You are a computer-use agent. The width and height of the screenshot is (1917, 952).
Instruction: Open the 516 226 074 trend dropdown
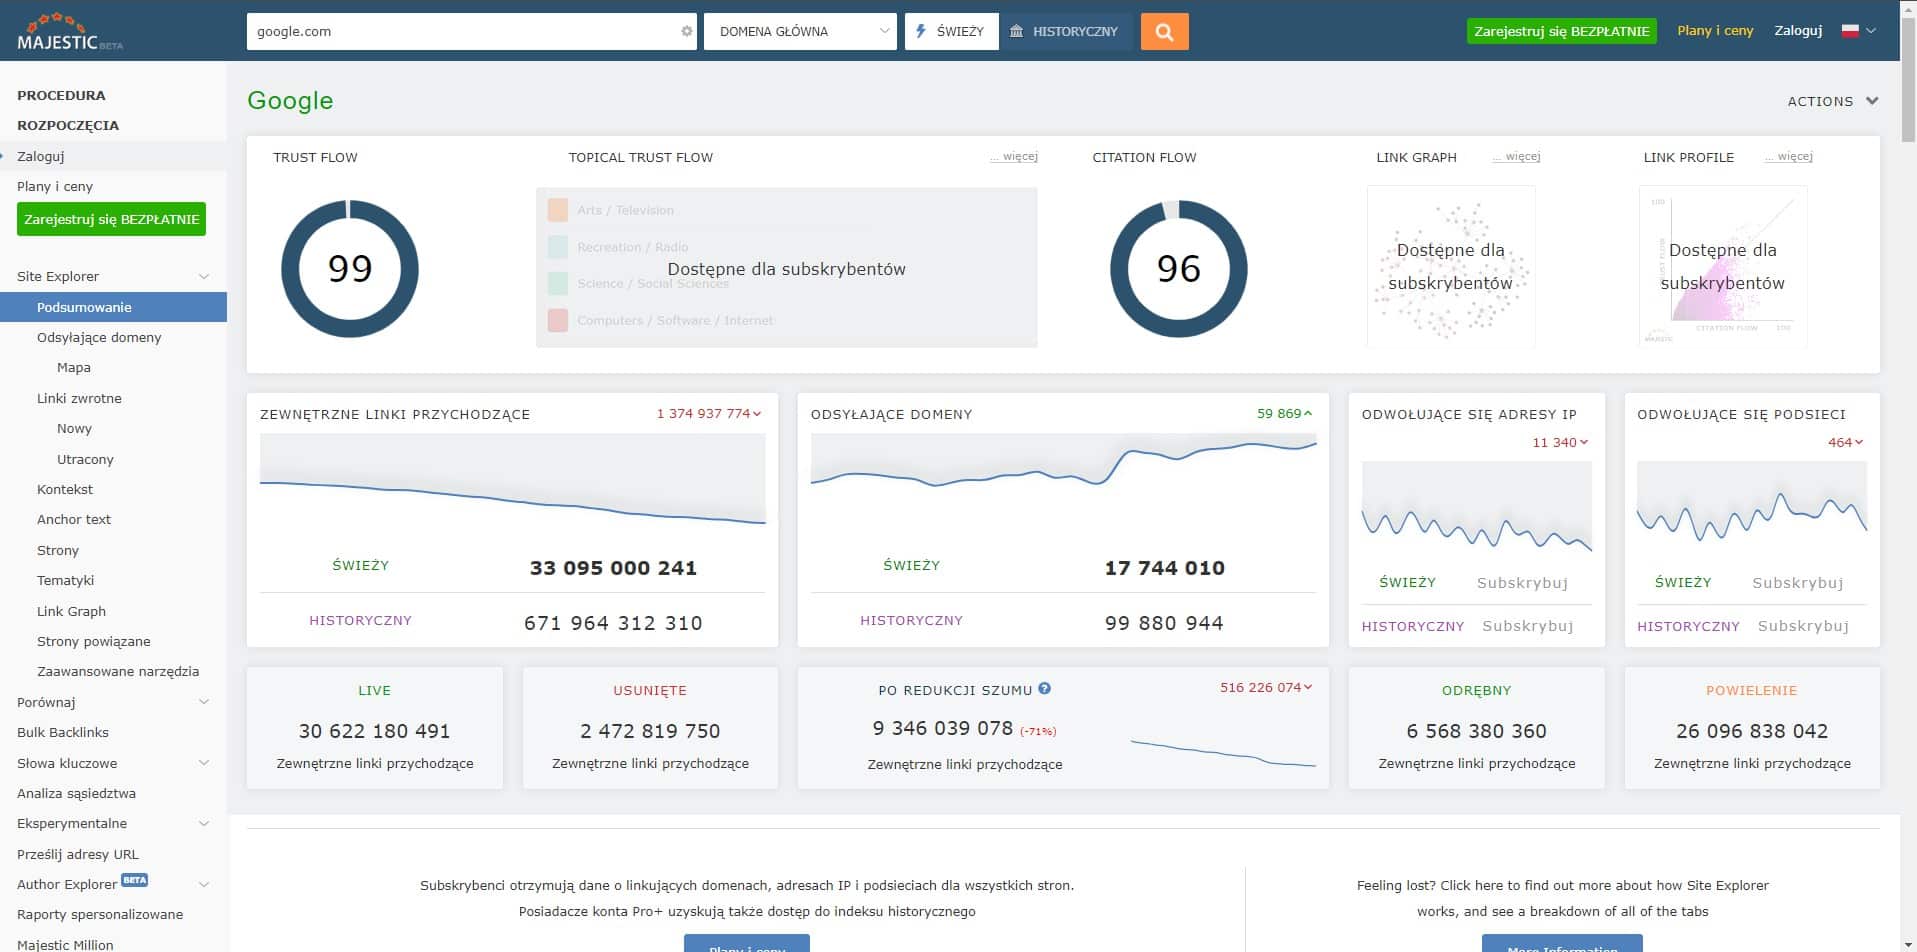tap(1266, 687)
